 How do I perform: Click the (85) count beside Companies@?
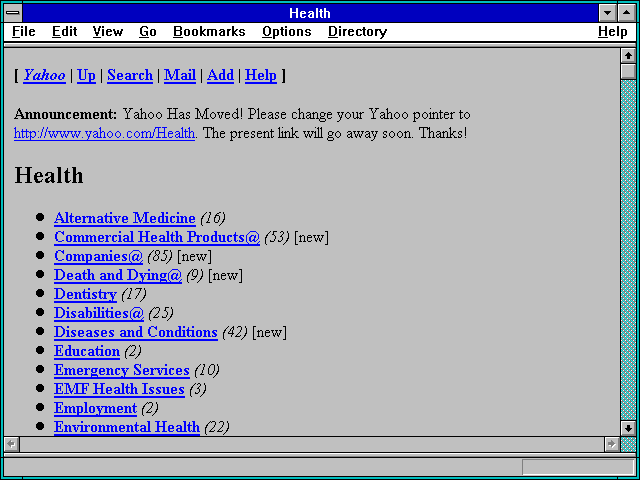click(x=160, y=256)
